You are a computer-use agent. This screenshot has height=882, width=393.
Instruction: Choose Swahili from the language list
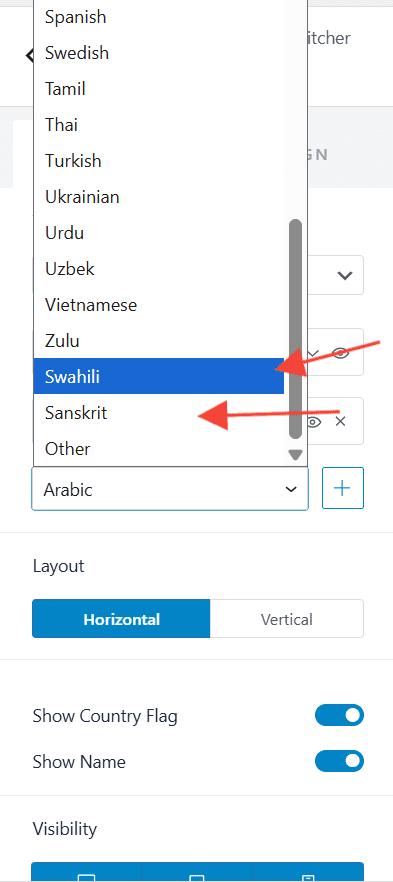pyautogui.click(x=159, y=376)
